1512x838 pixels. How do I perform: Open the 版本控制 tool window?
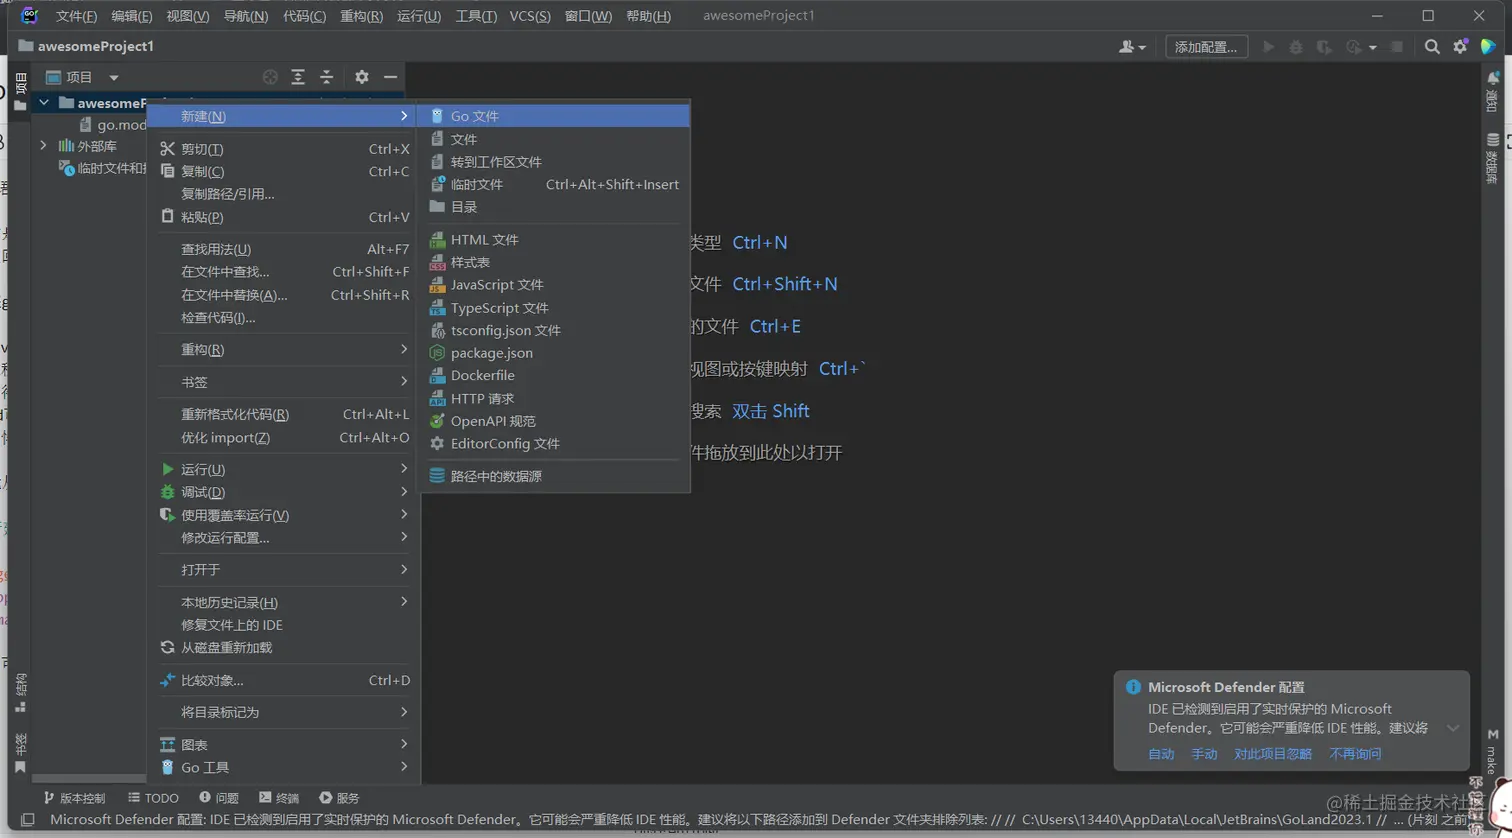click(73, 798)
